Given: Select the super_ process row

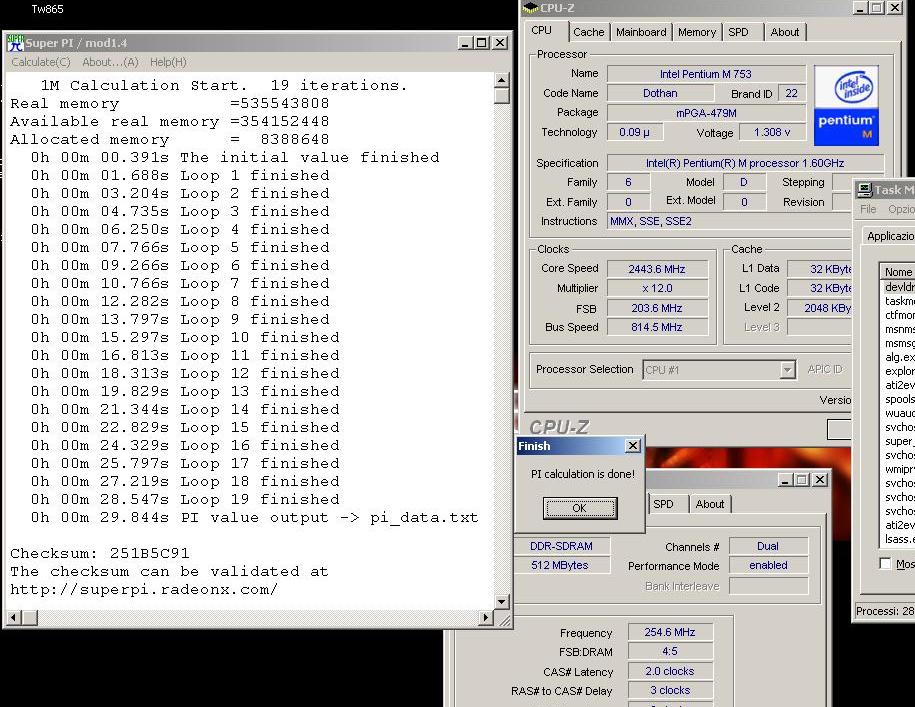Looking at the screenshot, I should (x=899, y=441).
